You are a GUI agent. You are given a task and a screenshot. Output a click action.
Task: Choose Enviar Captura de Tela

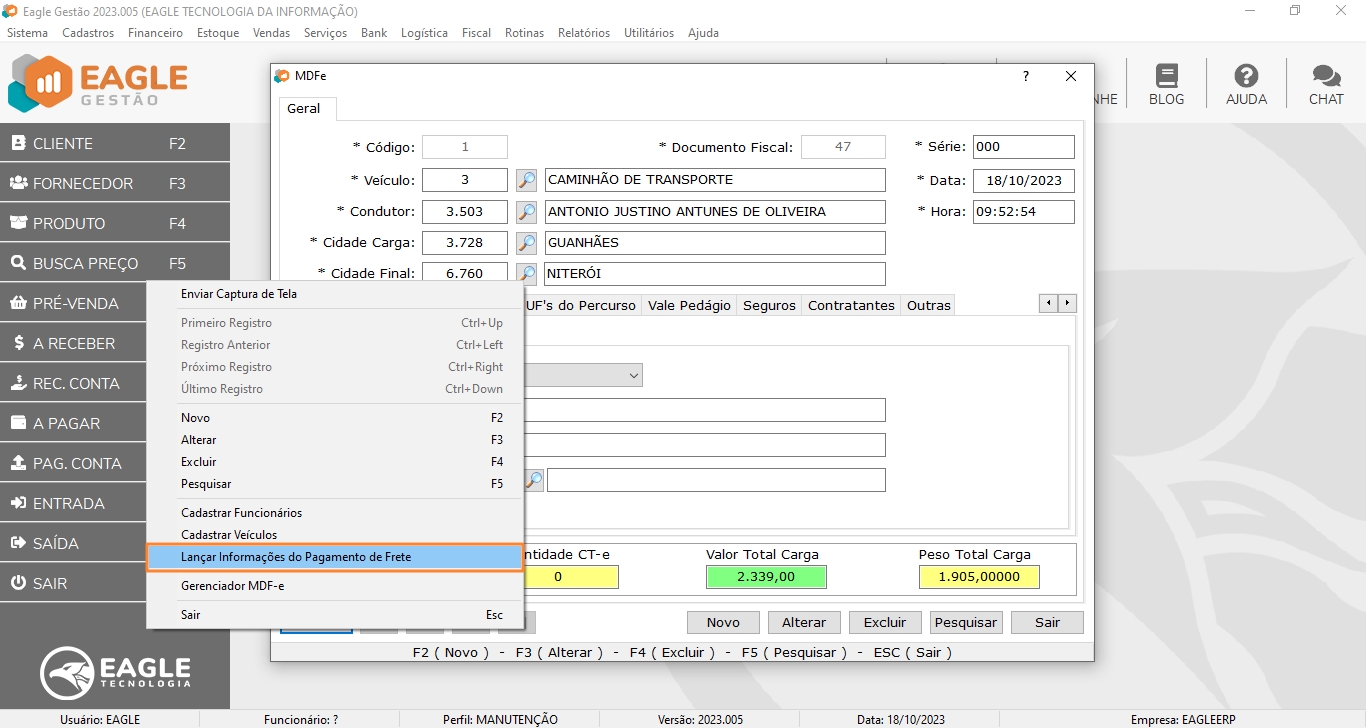pos(335,294)
